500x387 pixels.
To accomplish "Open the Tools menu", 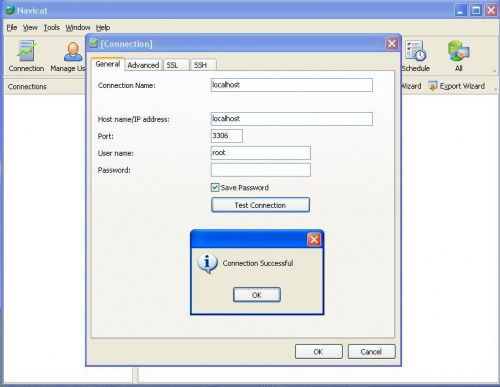I will click(x=52, y=28).
